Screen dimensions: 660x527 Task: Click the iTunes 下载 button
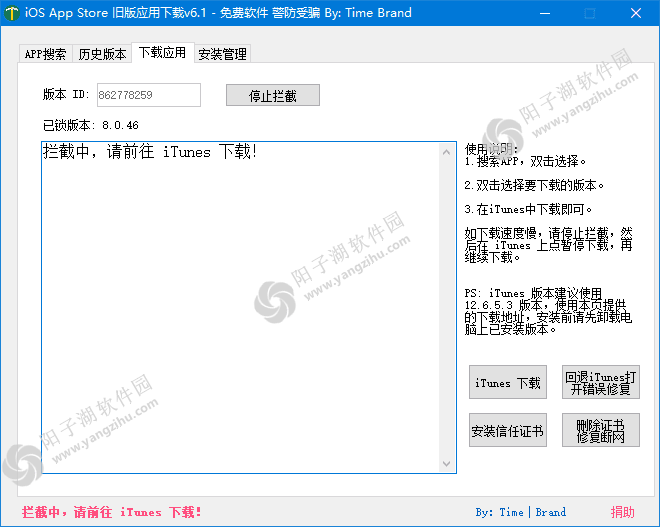508,382
